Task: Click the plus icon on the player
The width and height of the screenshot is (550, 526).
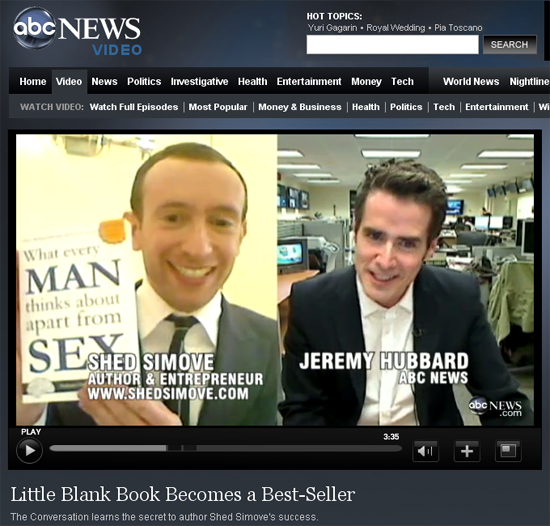Action: [467, 451]
